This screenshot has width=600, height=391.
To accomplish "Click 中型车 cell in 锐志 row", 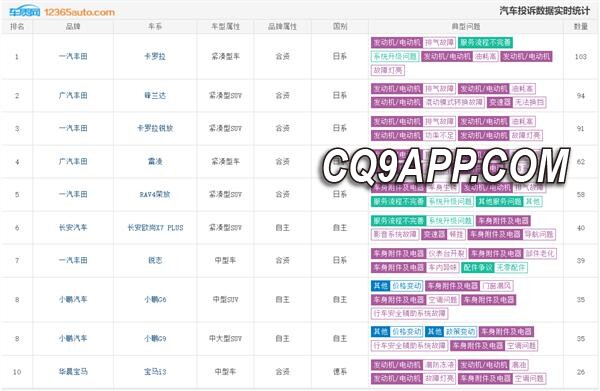I will (x=225, y=260).
